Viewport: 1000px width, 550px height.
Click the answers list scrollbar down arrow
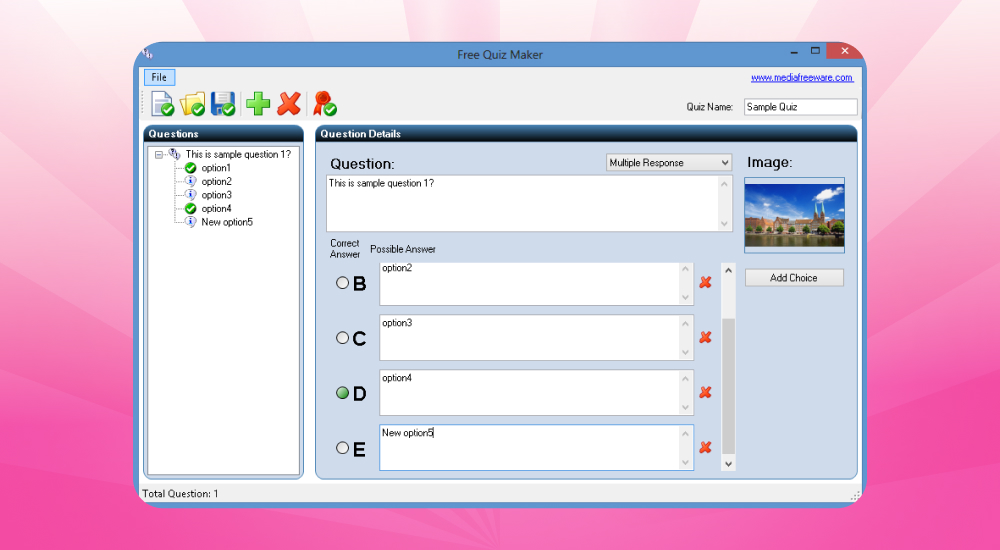pos(728,464)
